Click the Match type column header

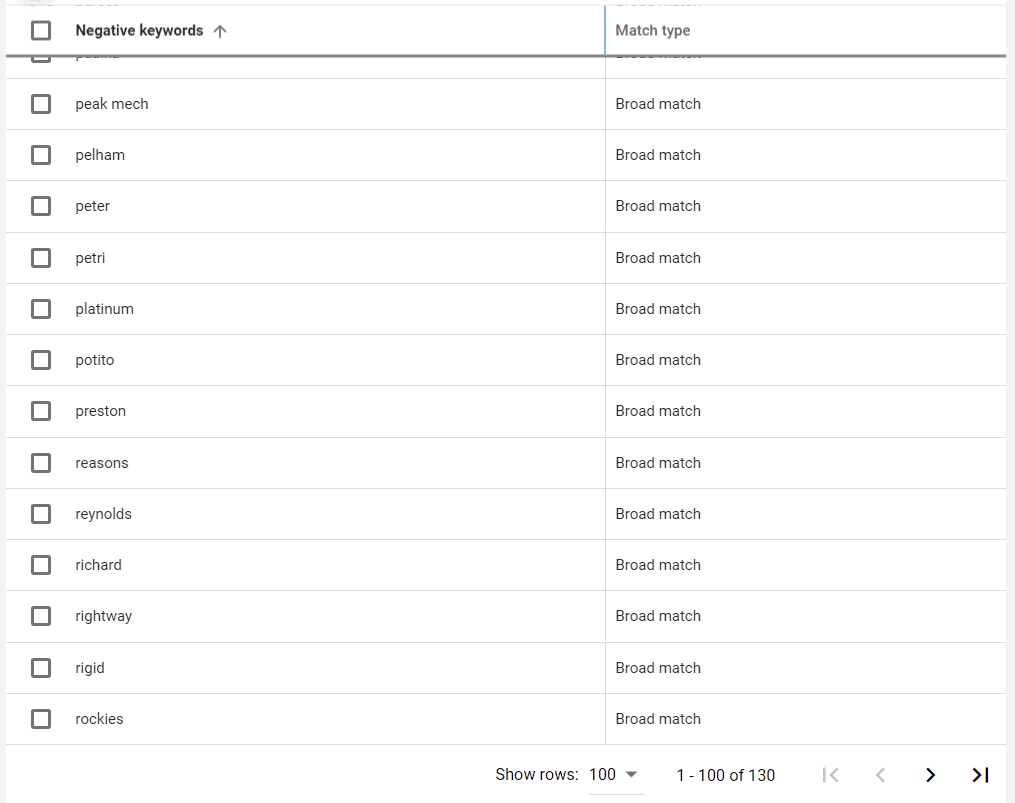(653, 31)
